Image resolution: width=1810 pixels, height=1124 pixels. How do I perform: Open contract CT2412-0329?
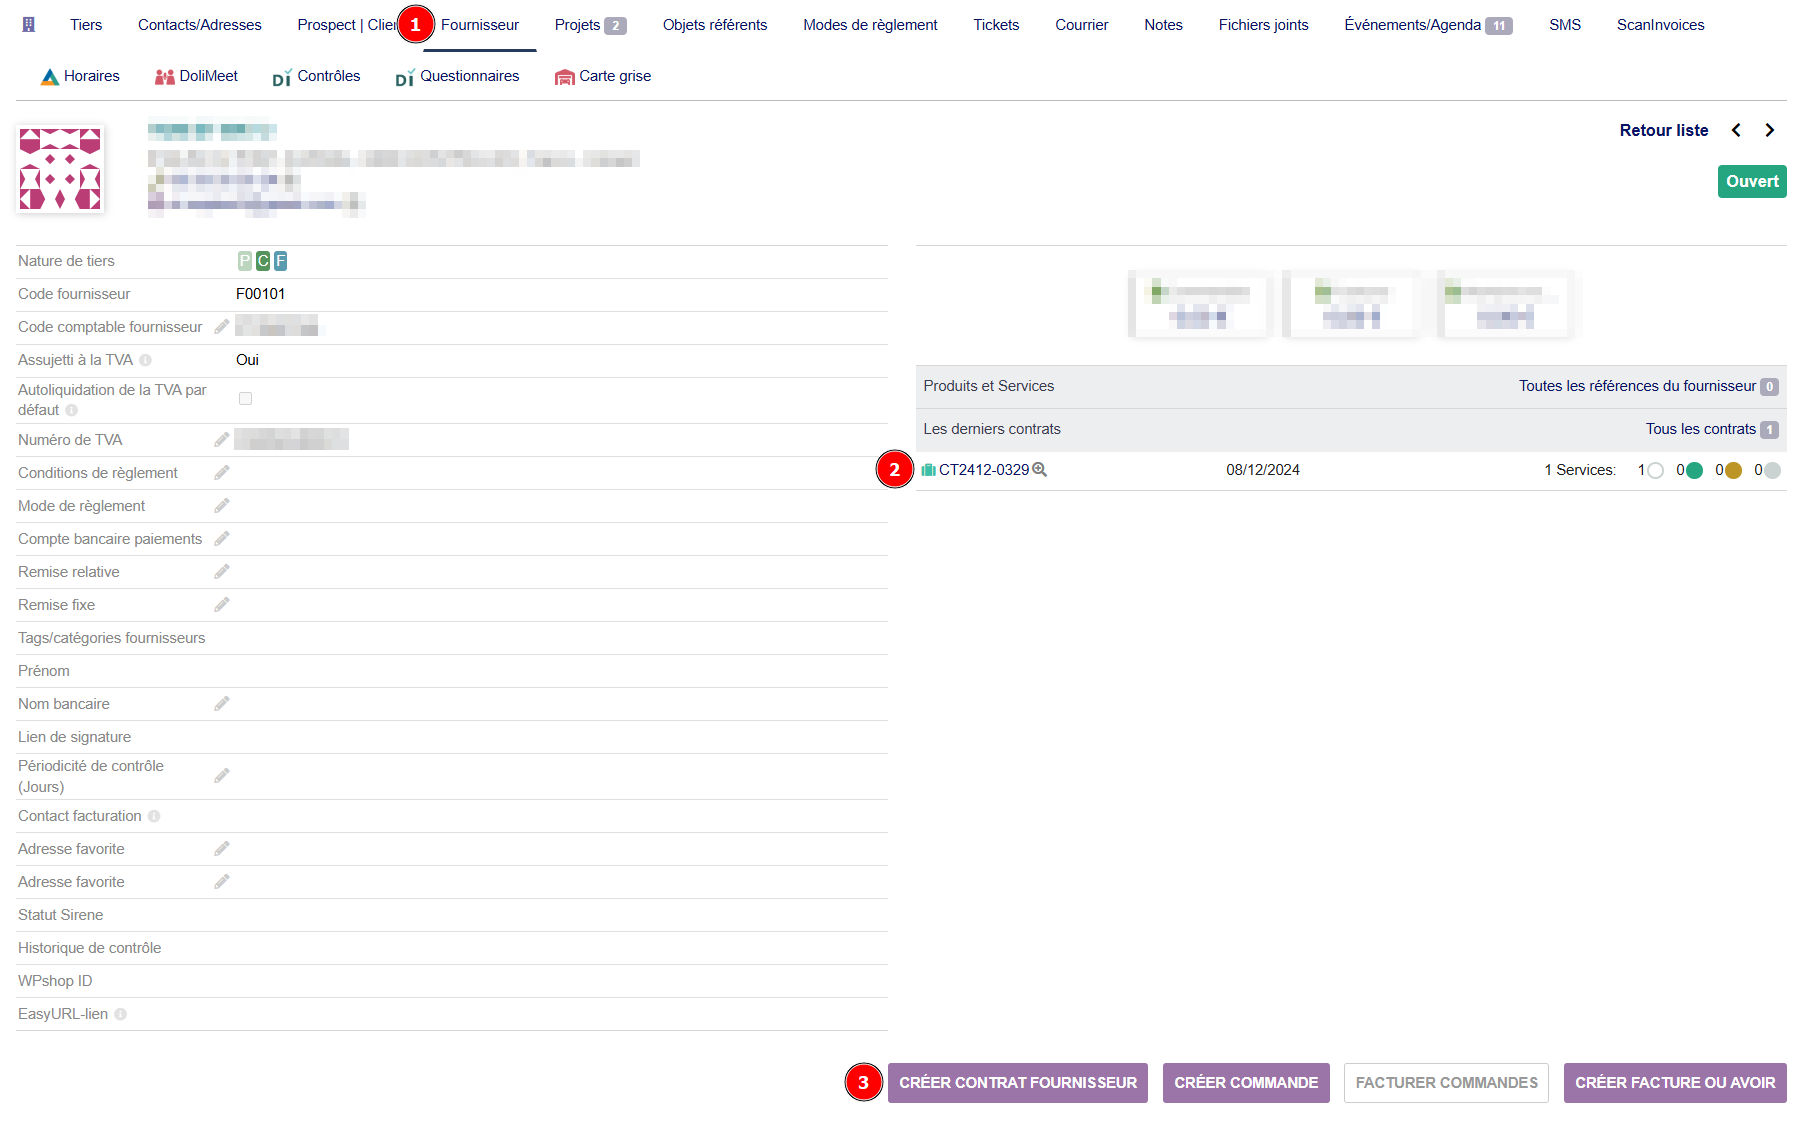(x=984, y=470)
